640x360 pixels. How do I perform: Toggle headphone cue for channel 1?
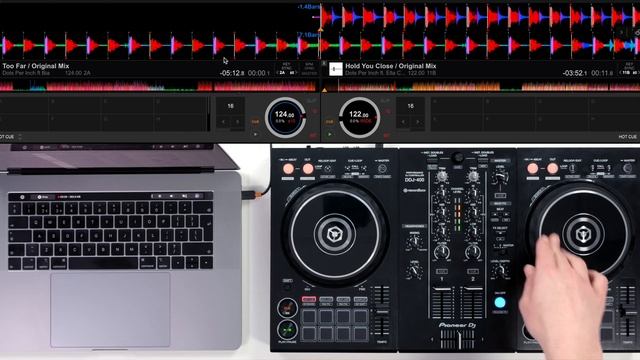(x=442, y=271)
